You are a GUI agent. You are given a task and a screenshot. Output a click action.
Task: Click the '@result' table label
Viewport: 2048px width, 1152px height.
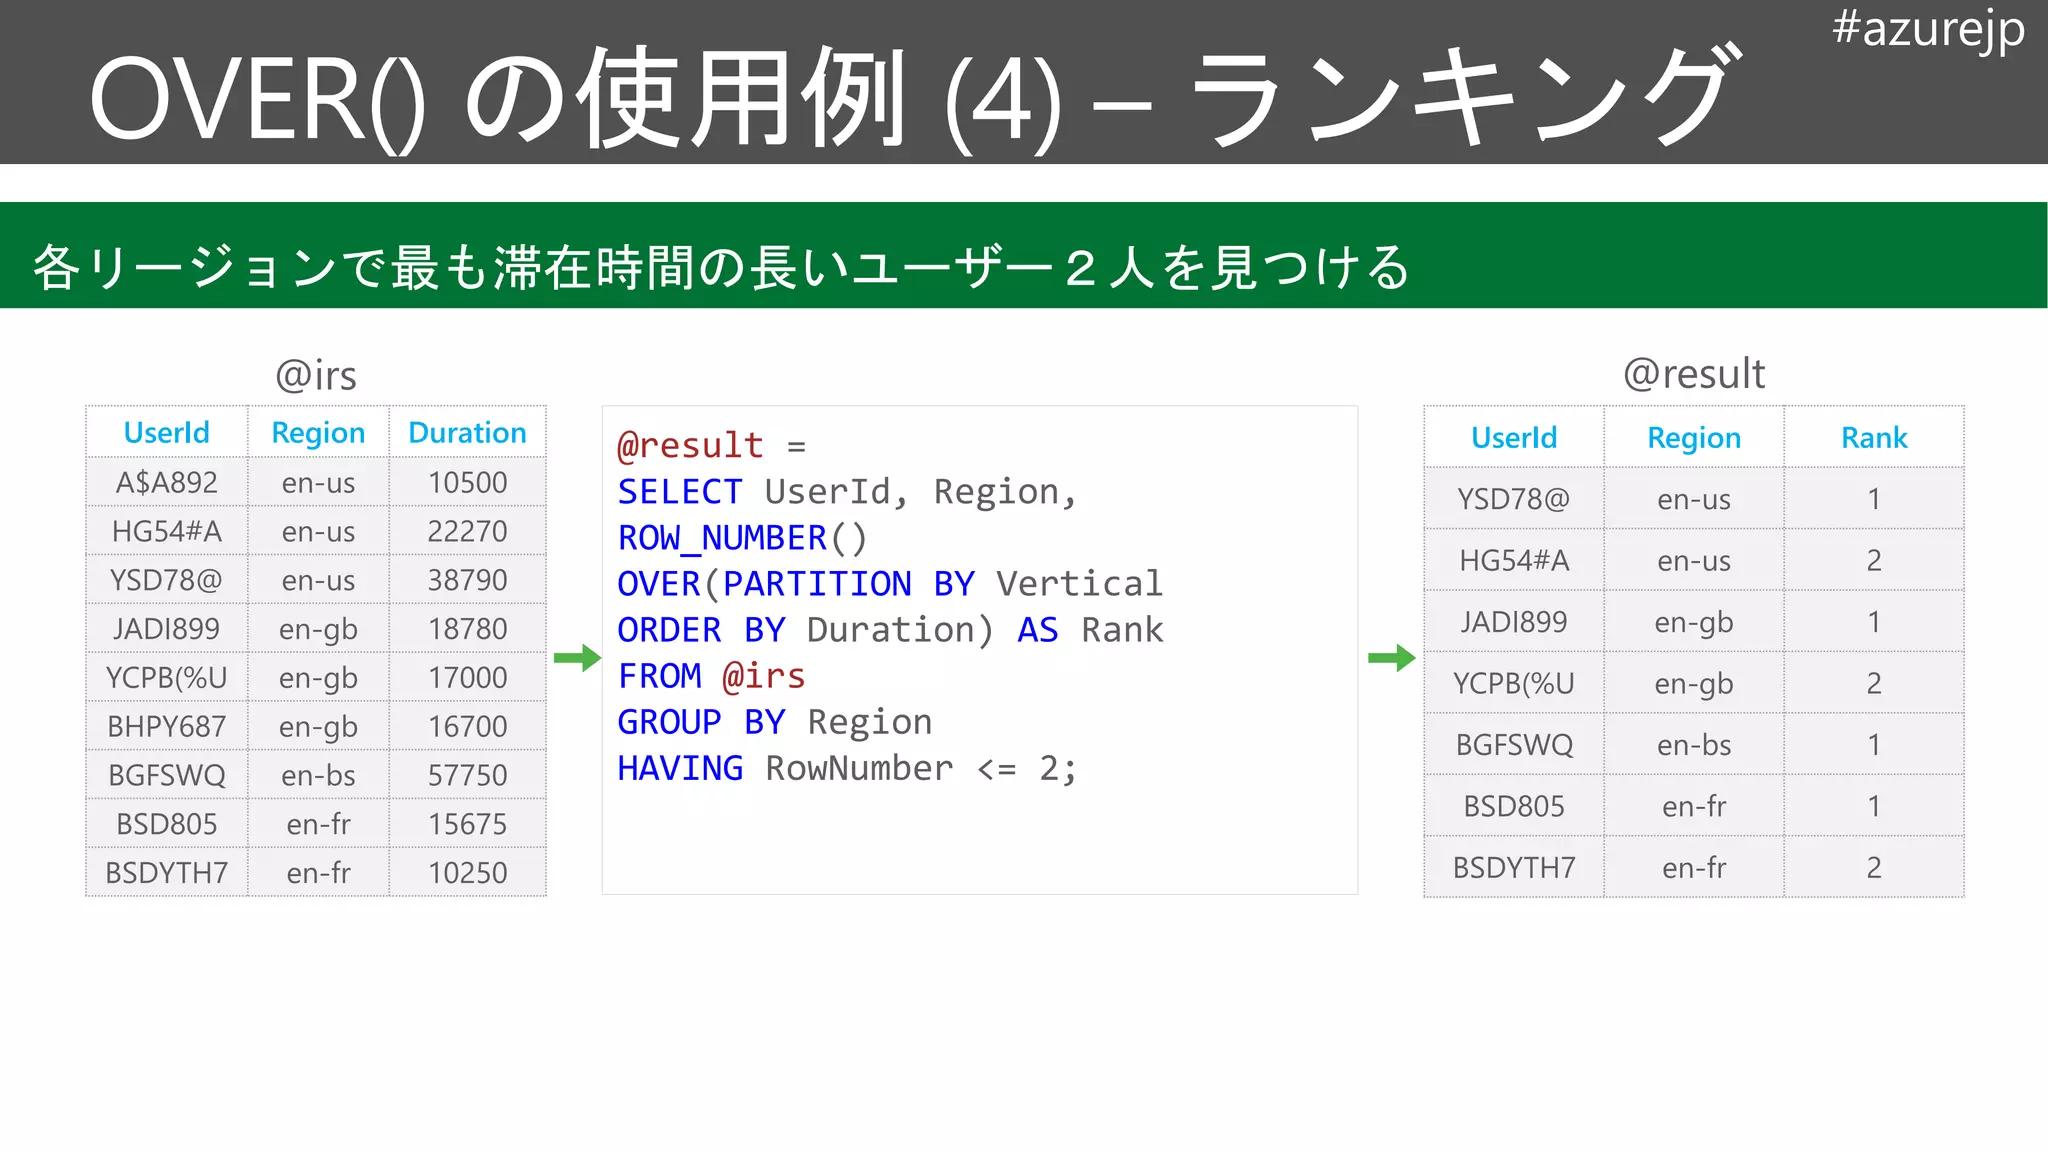click(x=1694, y=374)
